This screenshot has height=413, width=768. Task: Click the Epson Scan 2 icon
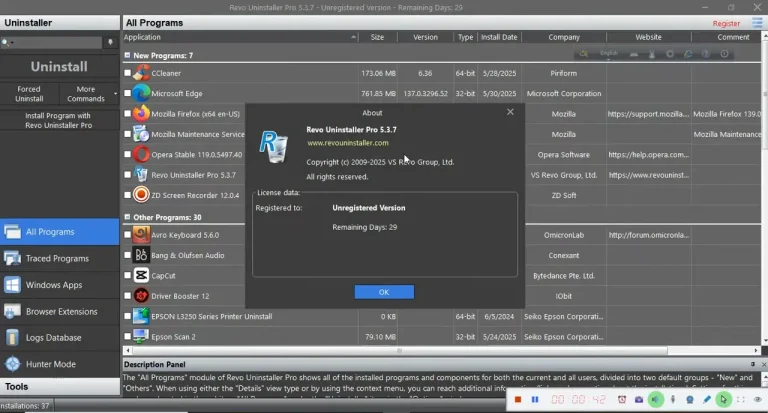click(141, 337)
